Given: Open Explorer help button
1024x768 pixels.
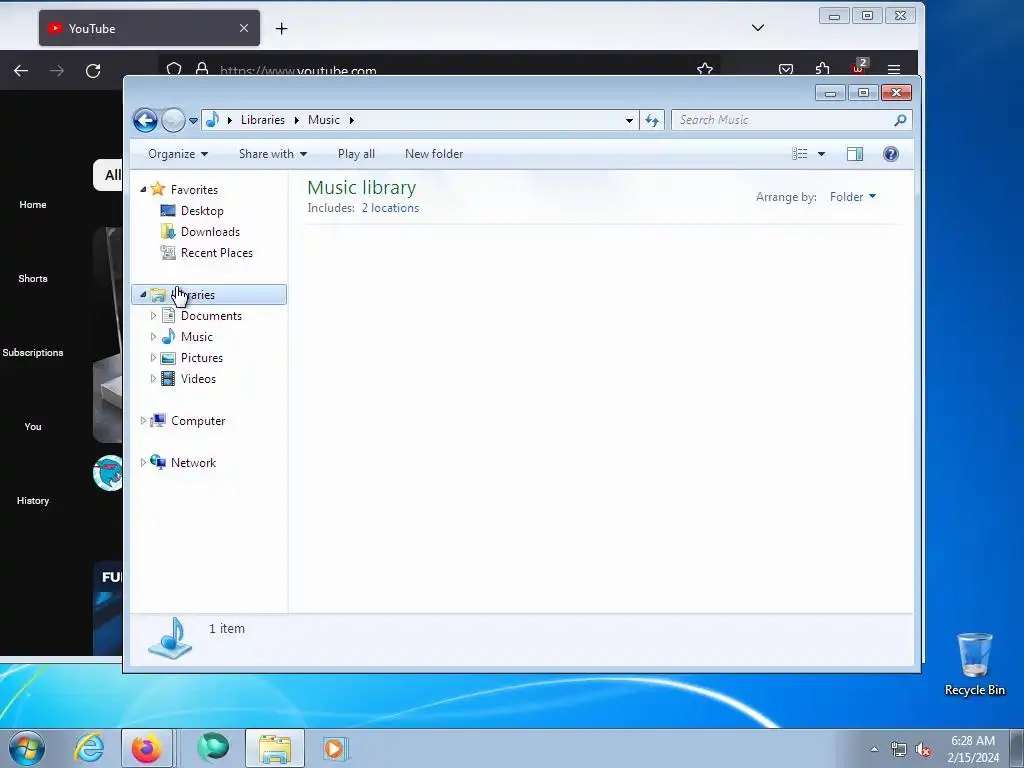Looking at the screenshot, I should pos(891,154).
